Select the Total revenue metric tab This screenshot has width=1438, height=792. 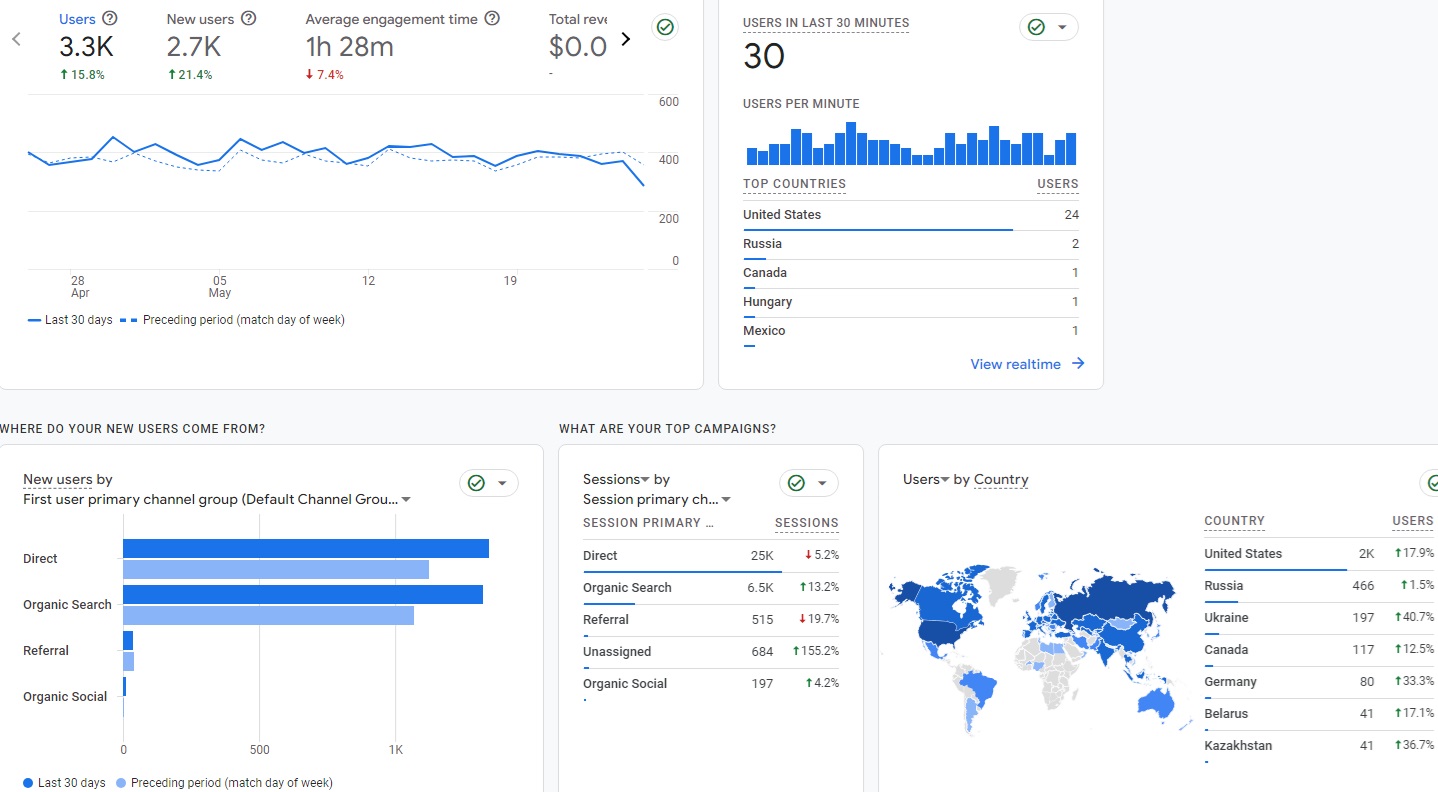pos(578,45)
